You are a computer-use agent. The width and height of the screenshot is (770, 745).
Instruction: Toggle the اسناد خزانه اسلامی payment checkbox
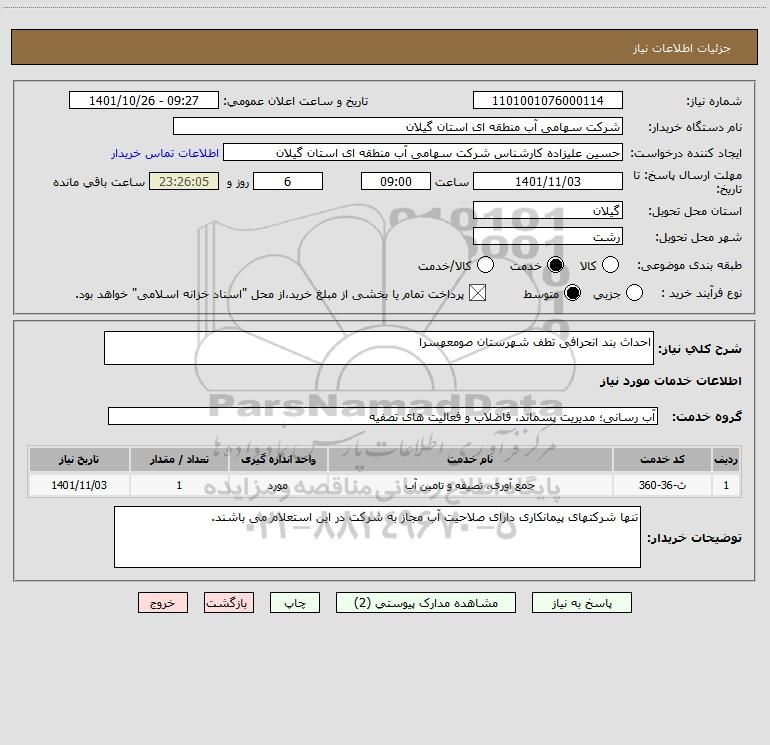coord(477,293)
